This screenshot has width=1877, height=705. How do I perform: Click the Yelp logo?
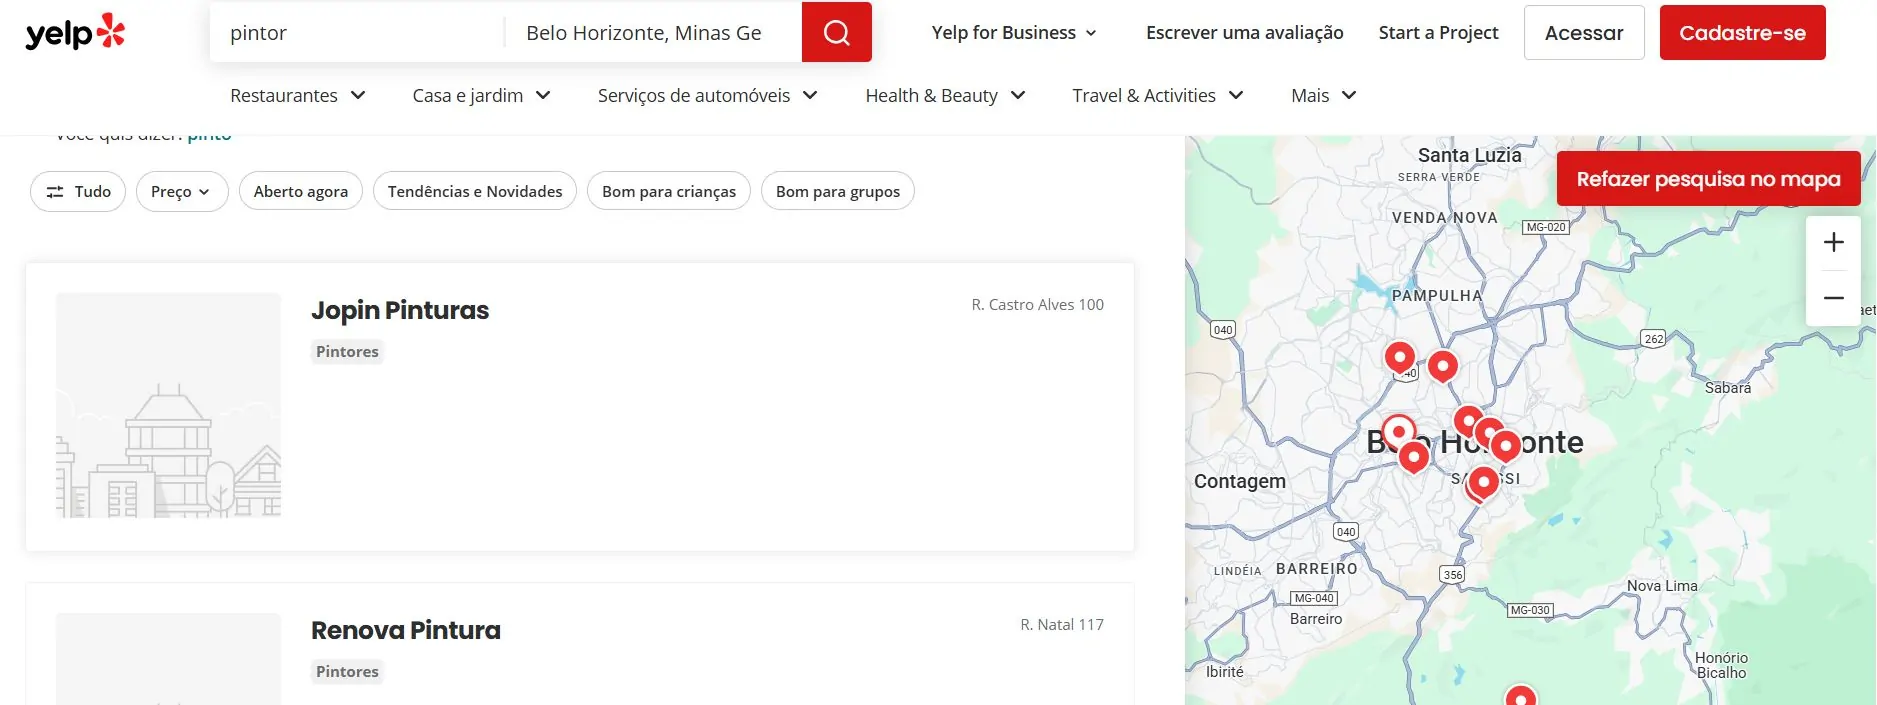(x=75, y=32)
